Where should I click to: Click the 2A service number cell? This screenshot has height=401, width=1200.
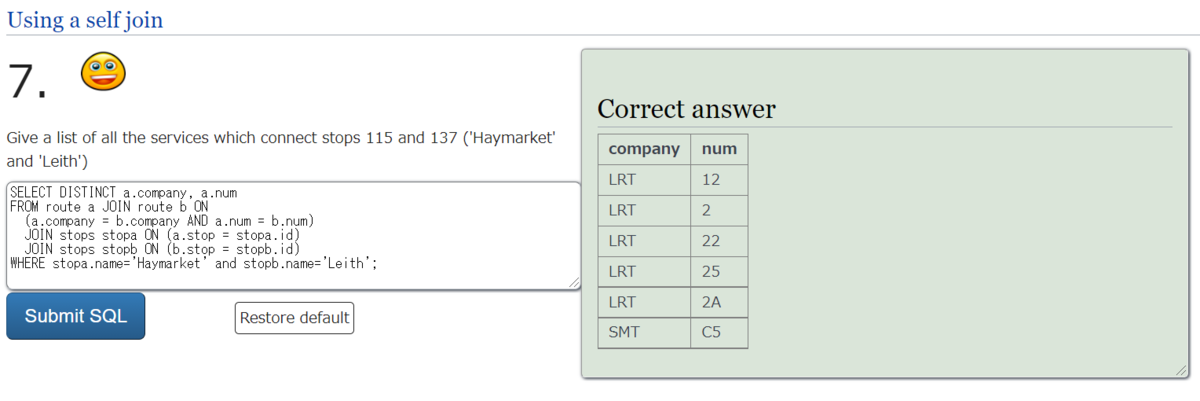click(x=719, y=302)
